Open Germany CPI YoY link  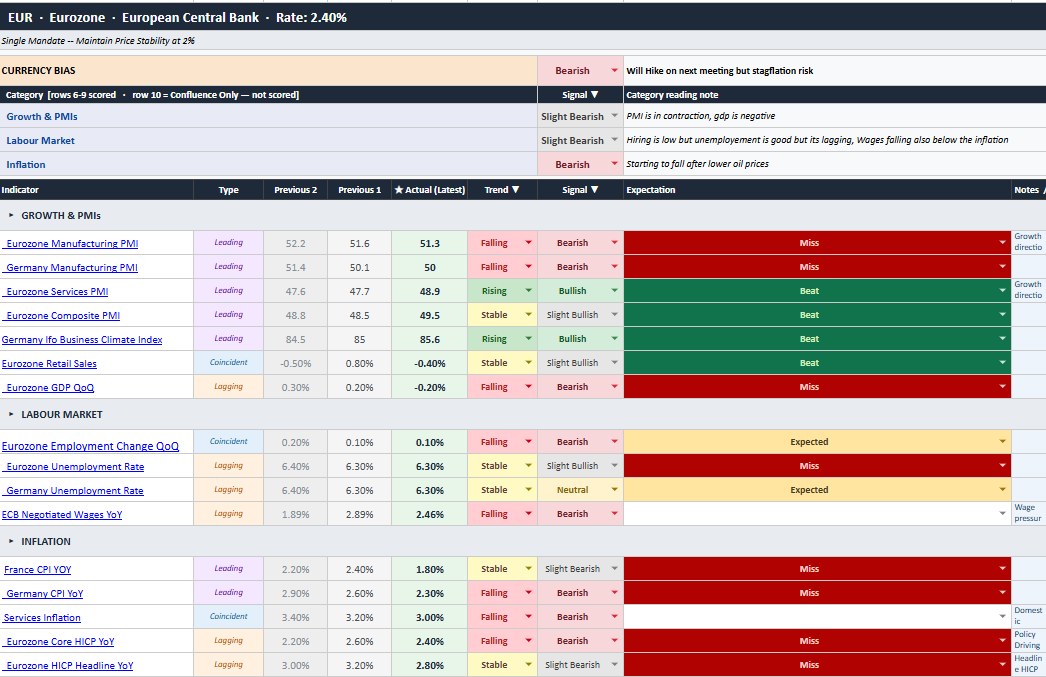pyautogui.click(x=45, y=594)
